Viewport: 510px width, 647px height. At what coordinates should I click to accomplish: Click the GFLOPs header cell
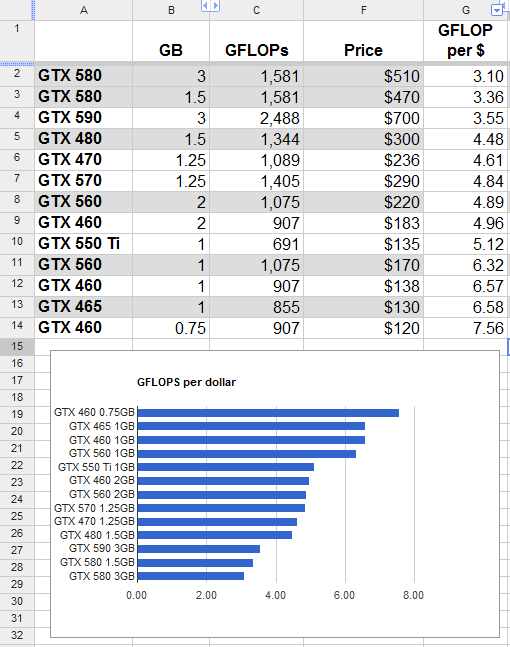point(256,41)
